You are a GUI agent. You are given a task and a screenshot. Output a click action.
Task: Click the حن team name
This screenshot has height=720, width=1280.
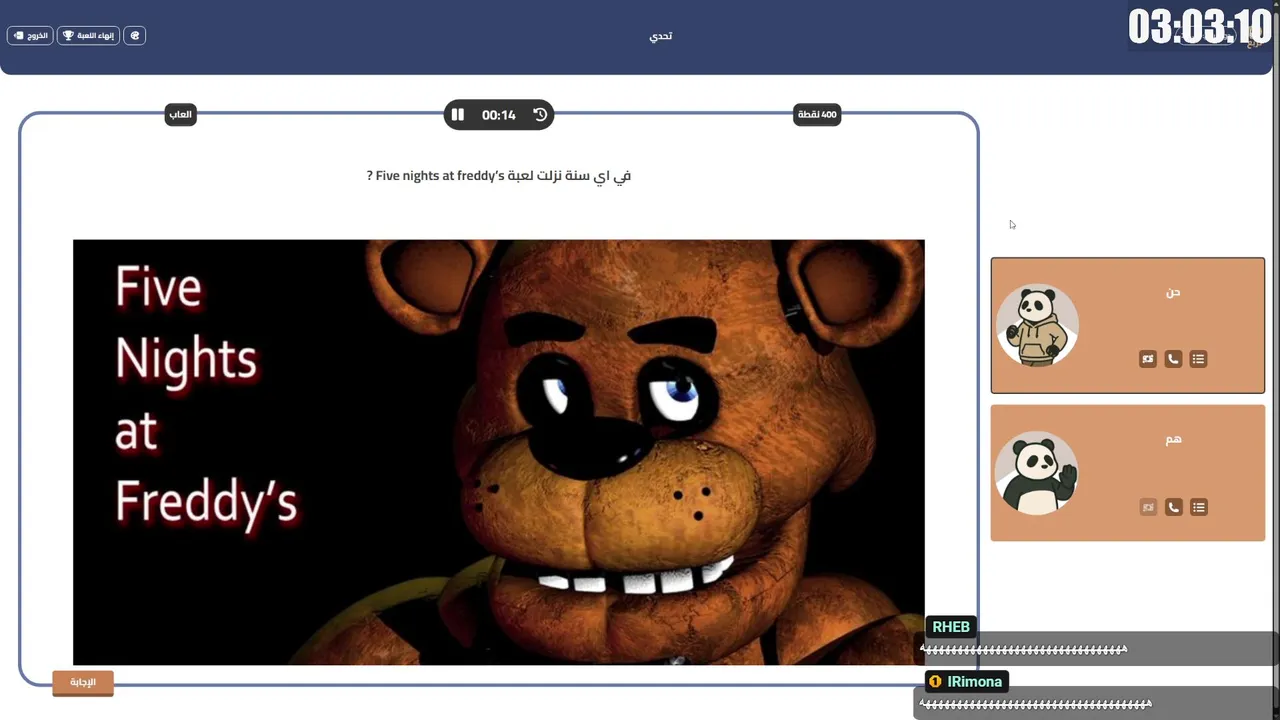(x=1173, y=292)
